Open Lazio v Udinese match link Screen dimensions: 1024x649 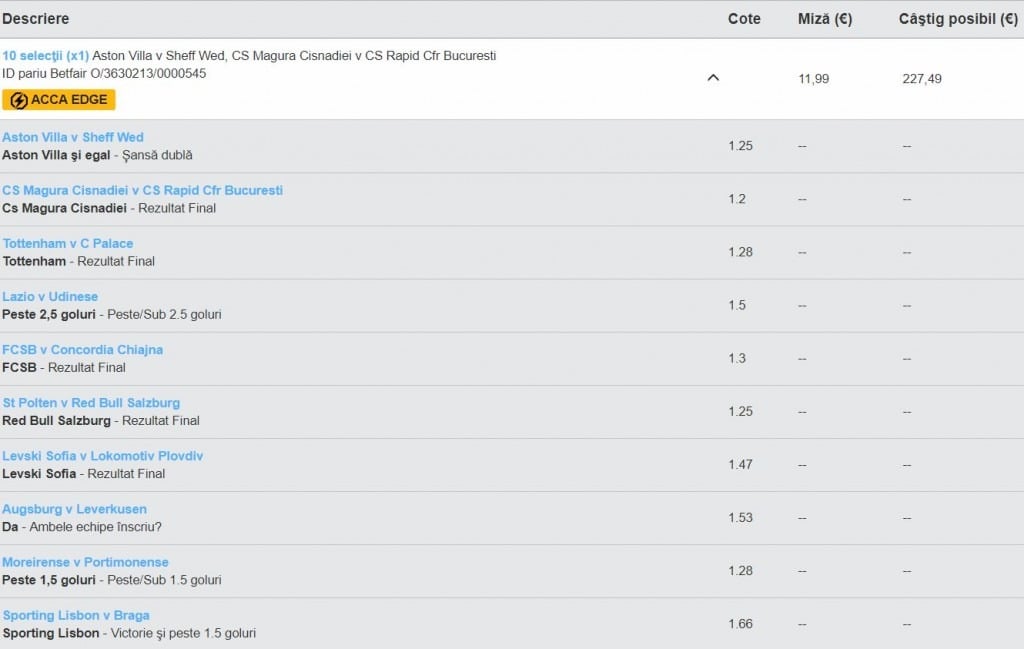[x=50, y=296]
